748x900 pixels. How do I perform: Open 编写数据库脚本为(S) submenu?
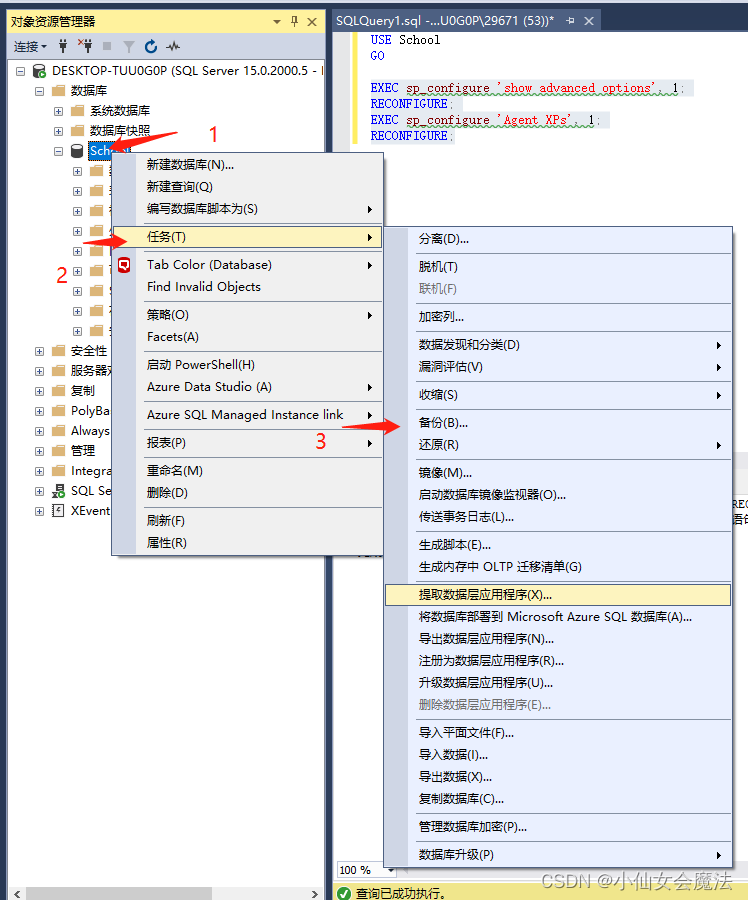point(248,209)
